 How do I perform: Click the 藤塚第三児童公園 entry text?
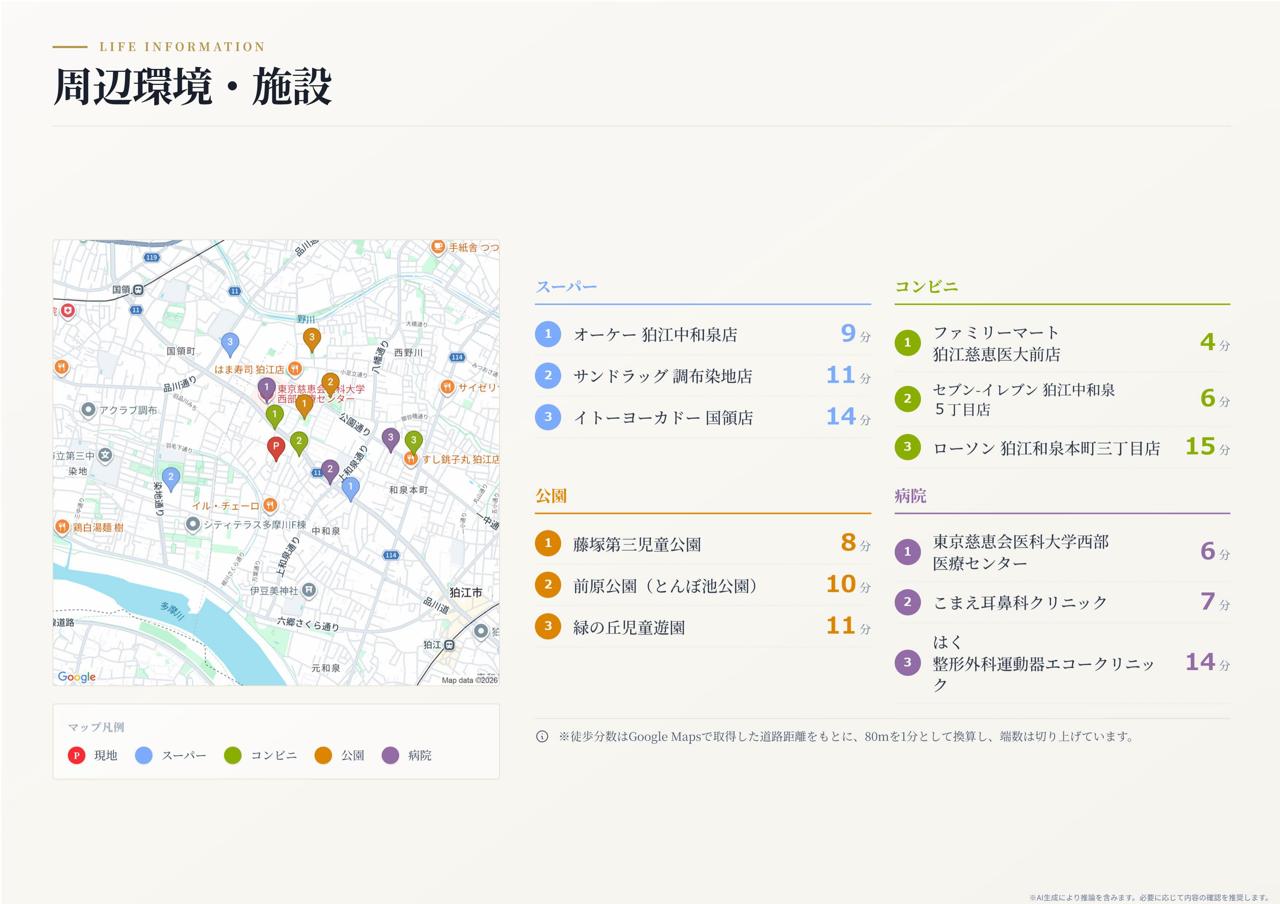637,545
